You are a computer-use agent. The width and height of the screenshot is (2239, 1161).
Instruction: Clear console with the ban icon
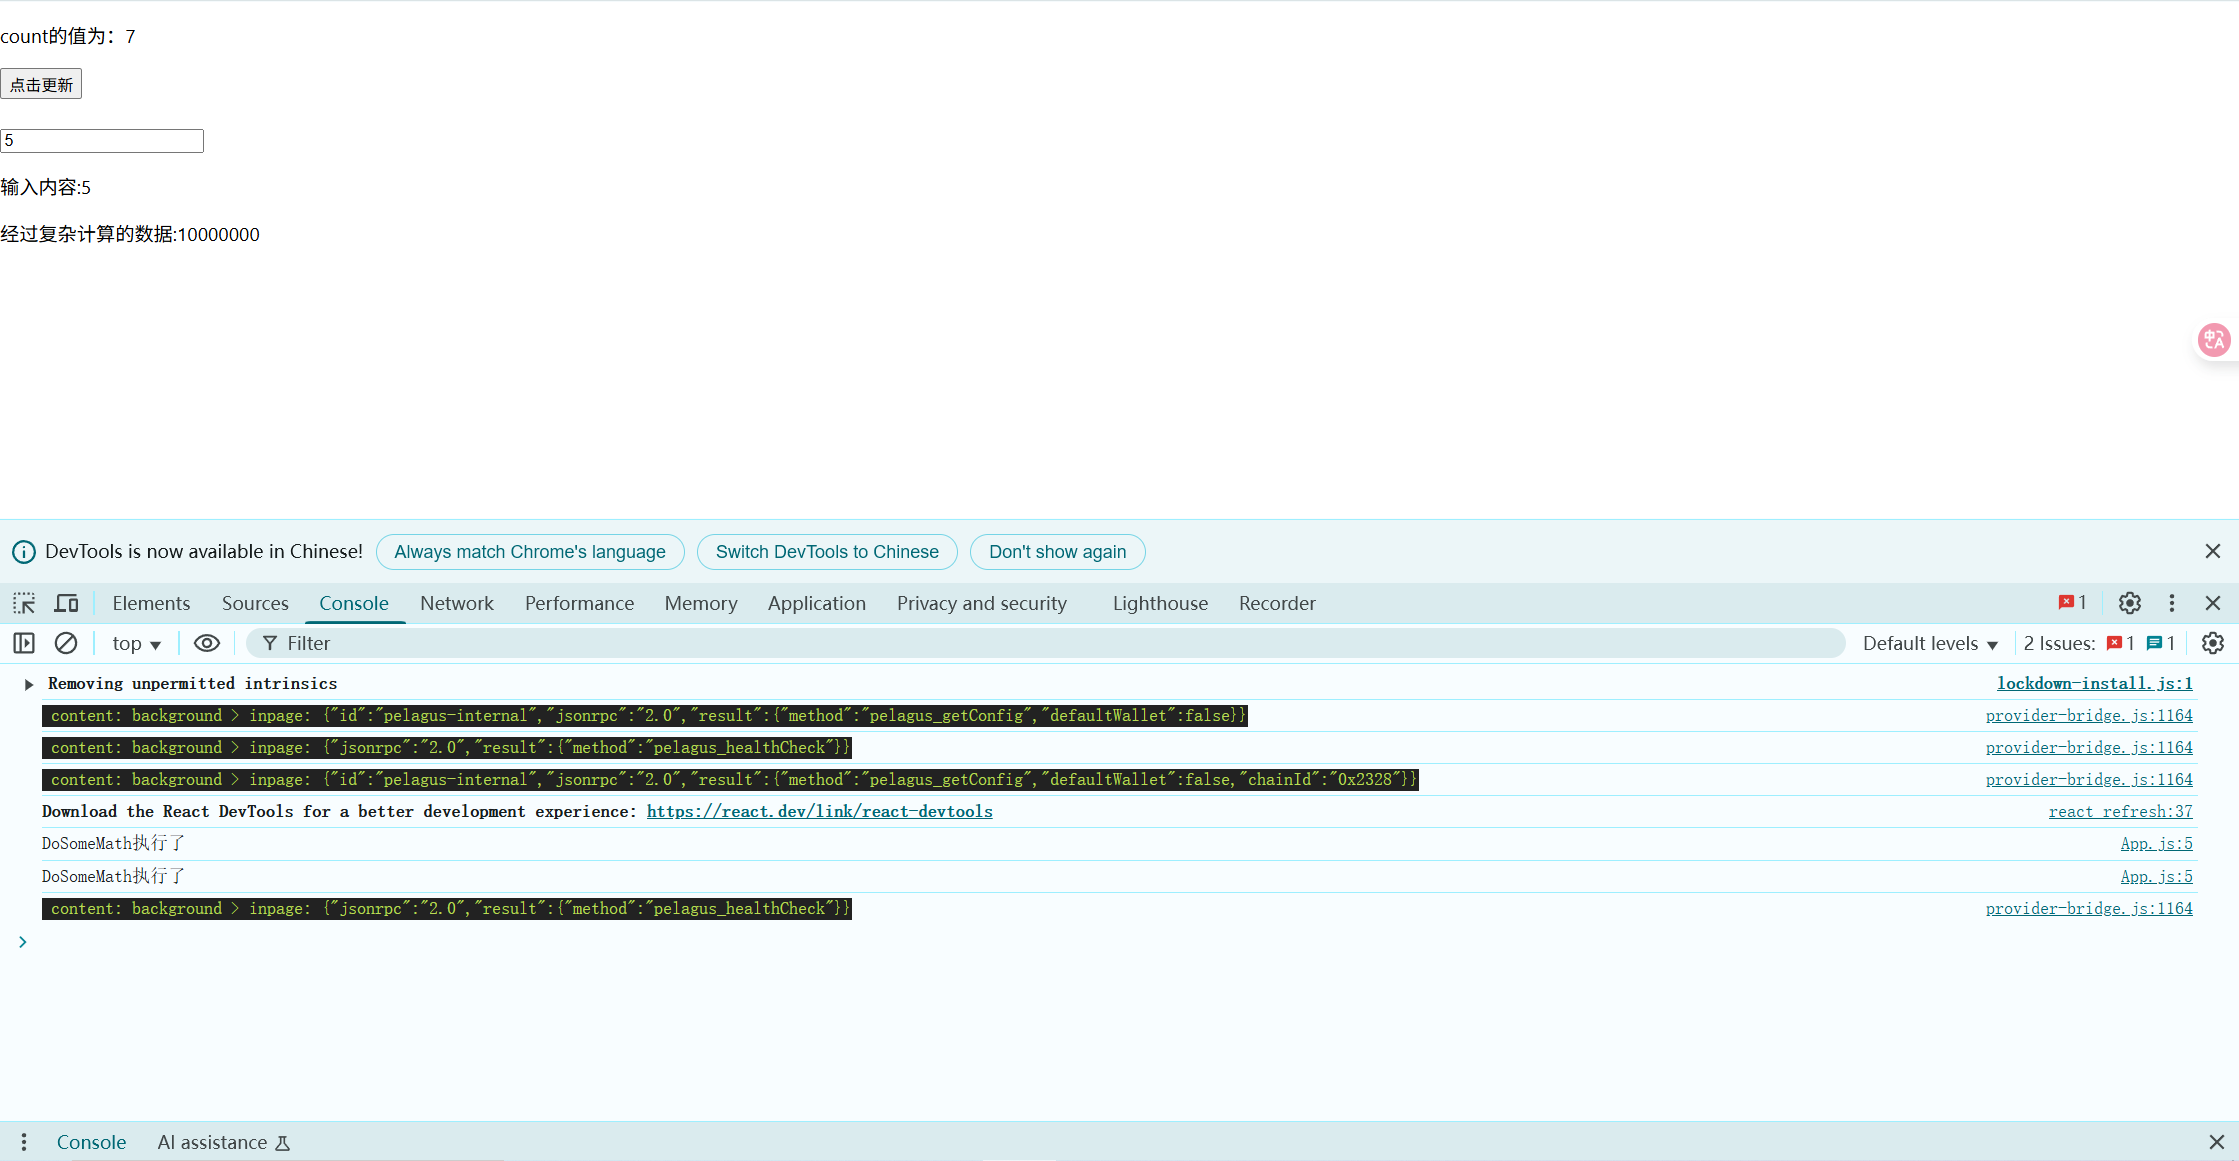click(x=66, y=643)
